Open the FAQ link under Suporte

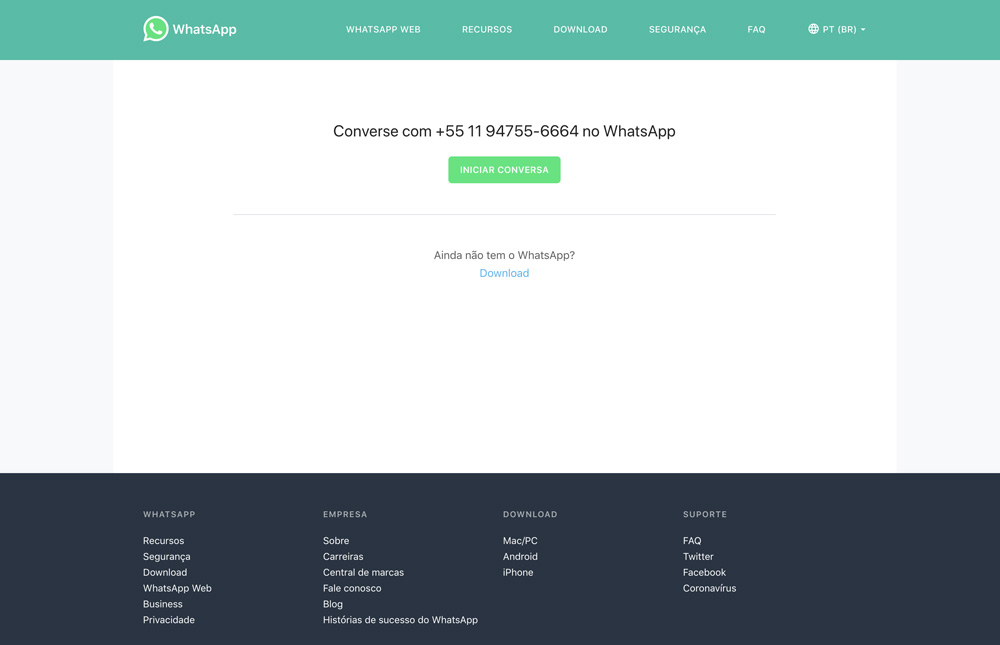tap(691, 540)
